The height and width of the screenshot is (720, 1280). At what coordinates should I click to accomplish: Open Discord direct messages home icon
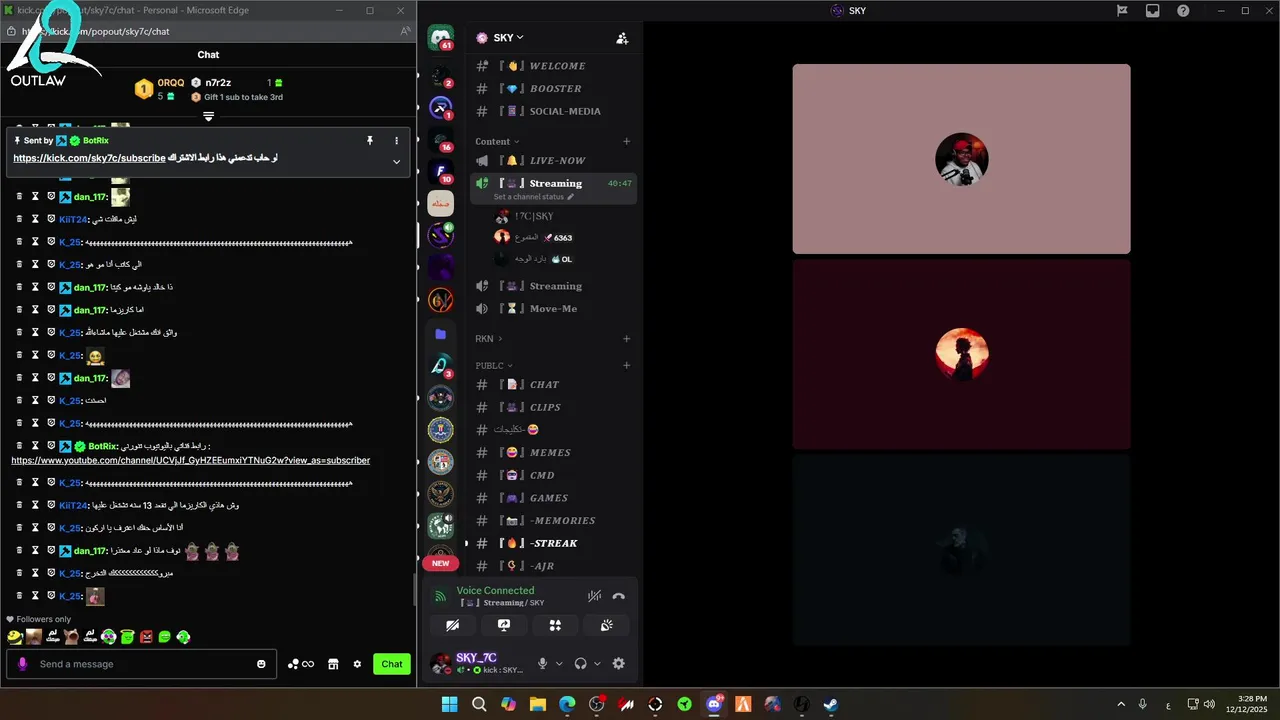tap(441, 38)
